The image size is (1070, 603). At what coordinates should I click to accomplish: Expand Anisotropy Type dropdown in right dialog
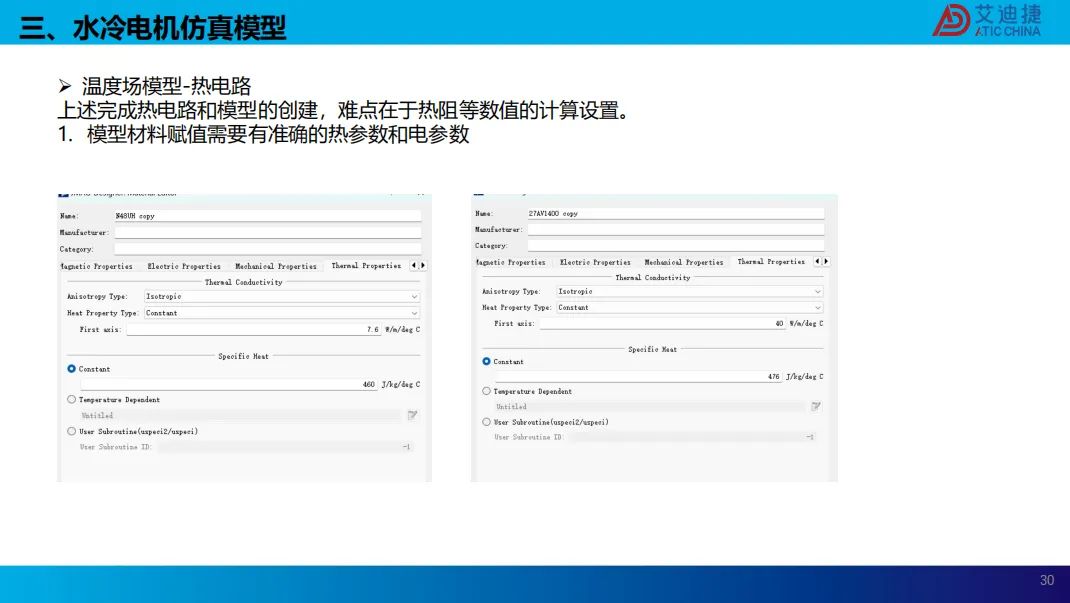pos(689,291)
